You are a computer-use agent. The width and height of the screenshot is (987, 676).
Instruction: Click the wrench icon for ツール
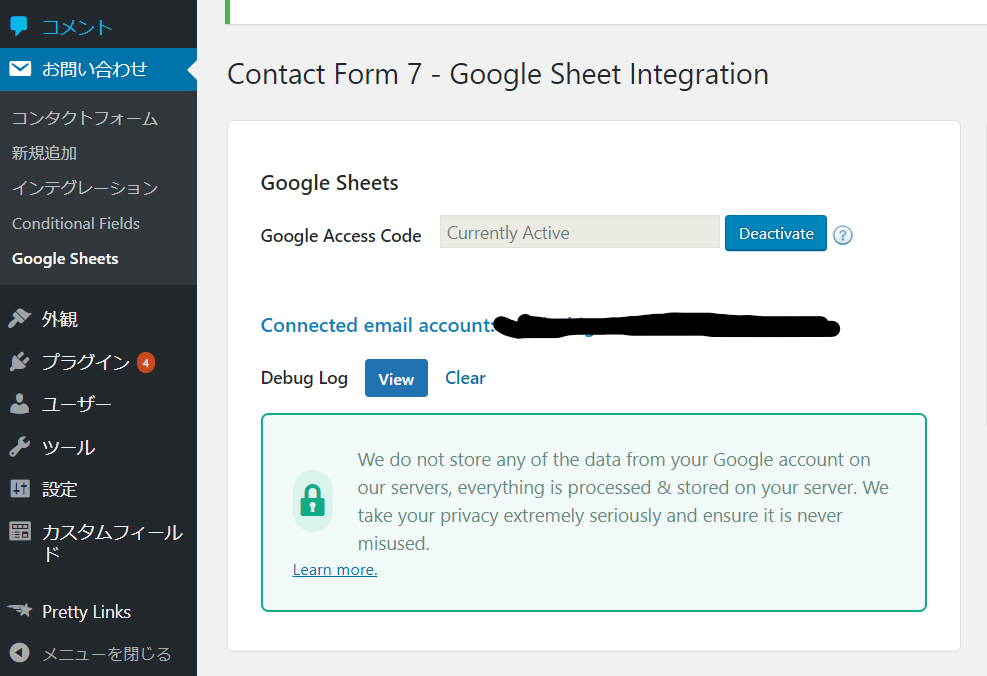20,447
